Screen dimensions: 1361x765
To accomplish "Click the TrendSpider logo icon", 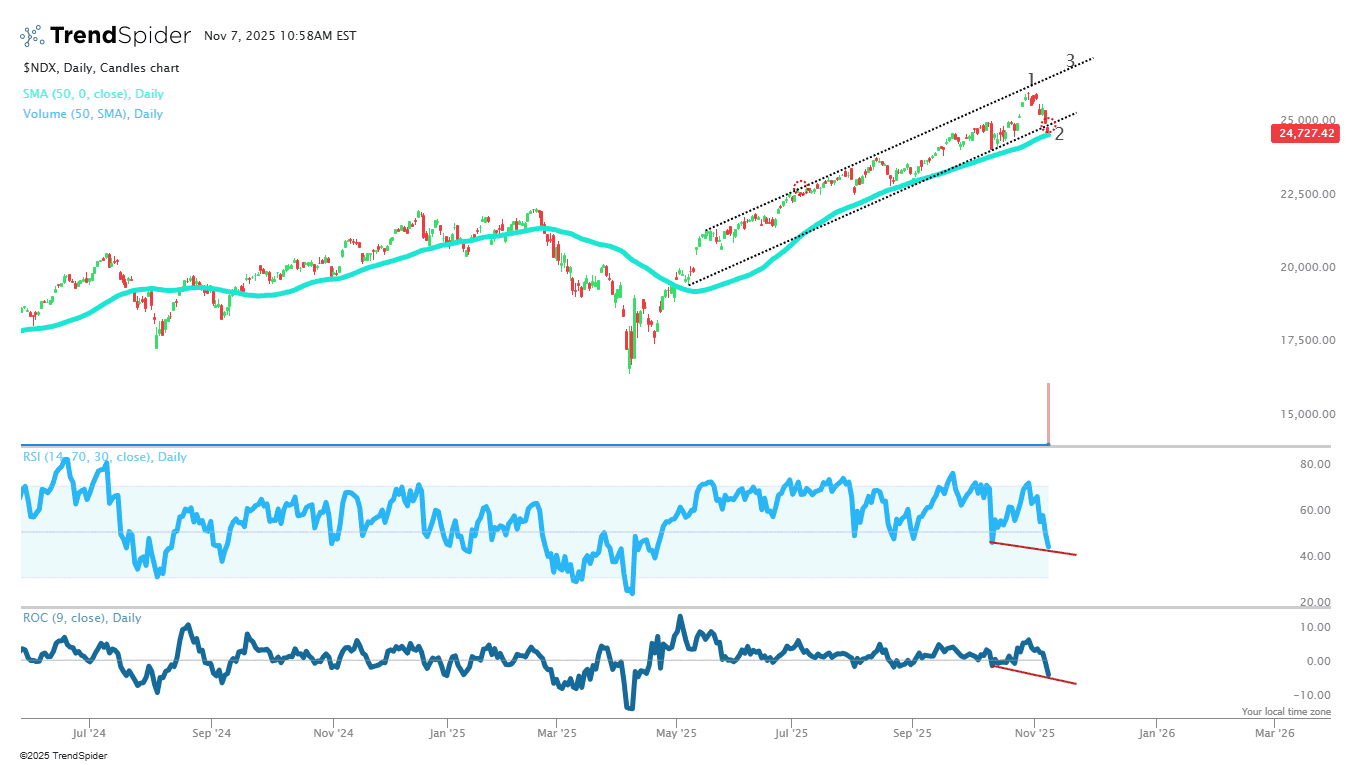I will click(x=32, y=36).
